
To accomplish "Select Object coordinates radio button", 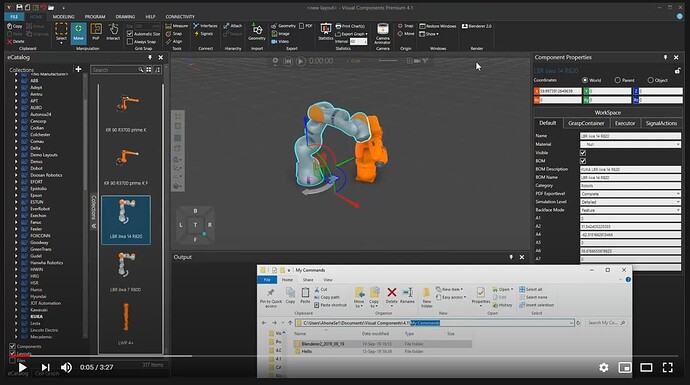I will pyautogui.click(x=650, y=80).
